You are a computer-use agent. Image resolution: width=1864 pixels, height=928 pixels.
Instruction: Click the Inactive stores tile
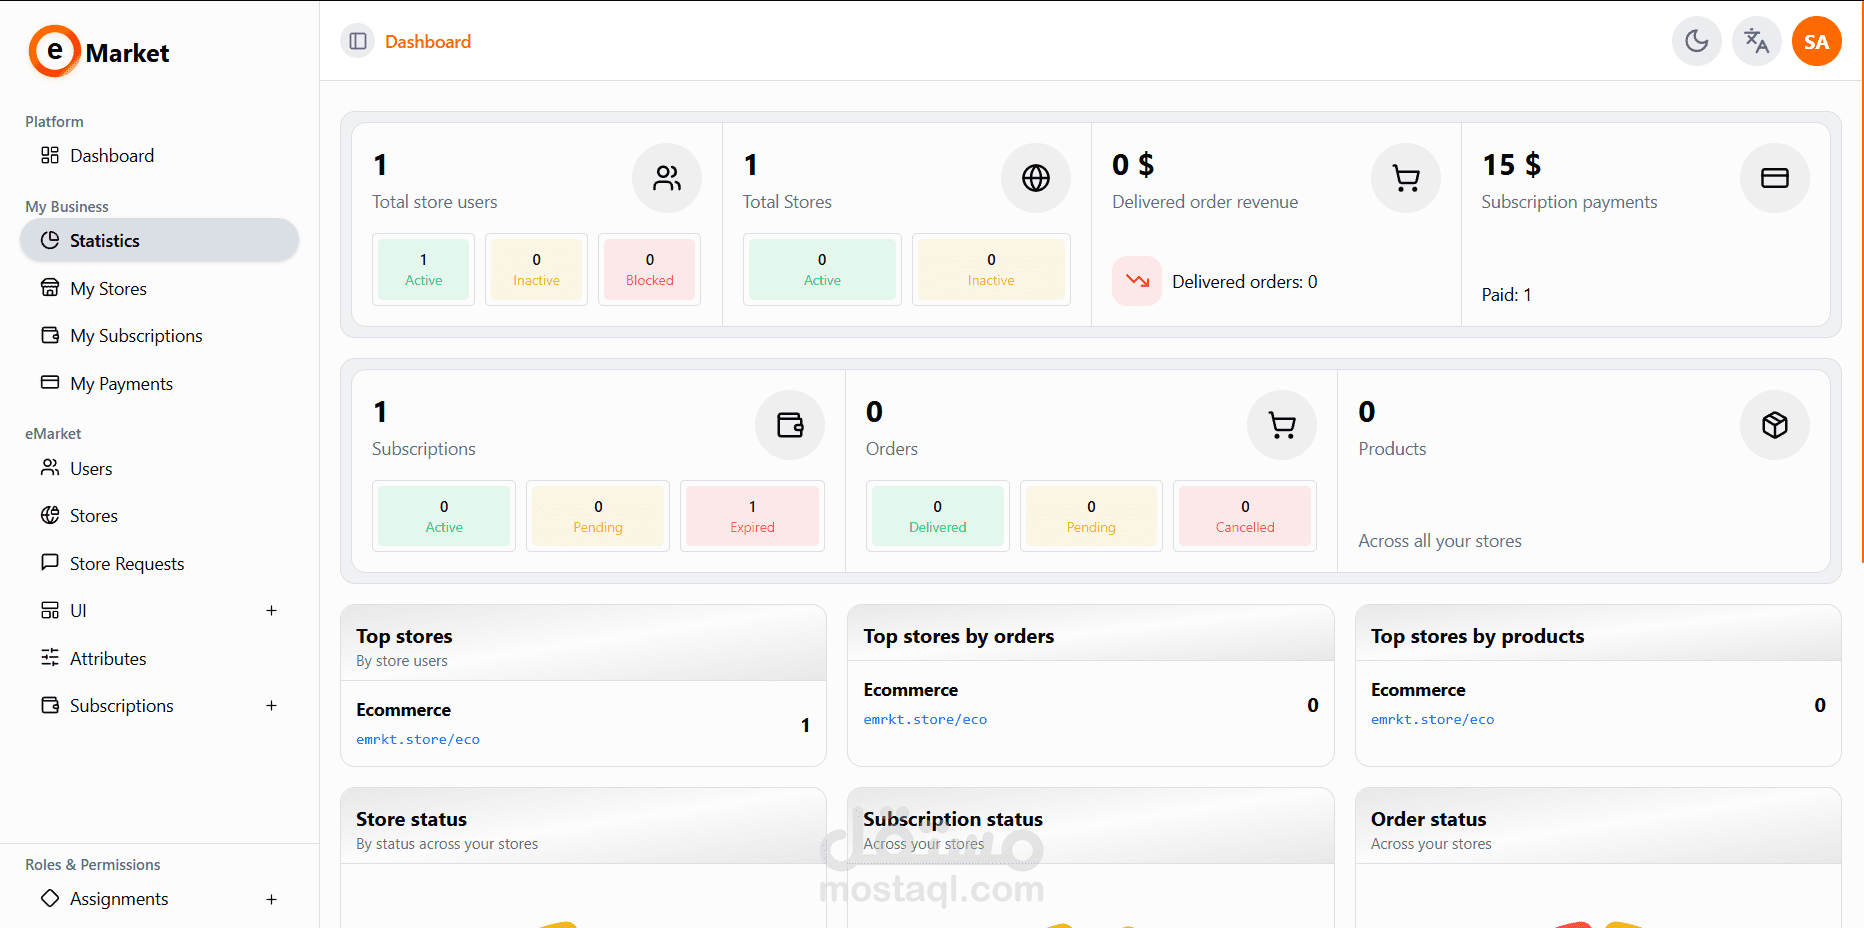991,269
